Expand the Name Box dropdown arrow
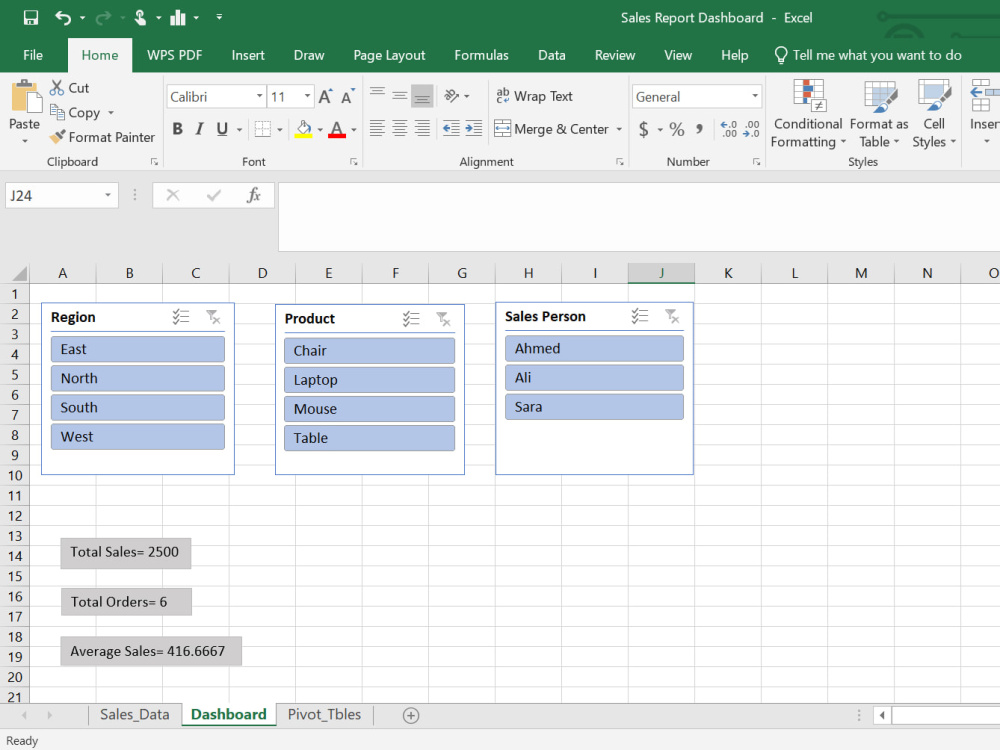 pyautogui.click(x=108, y=195)
